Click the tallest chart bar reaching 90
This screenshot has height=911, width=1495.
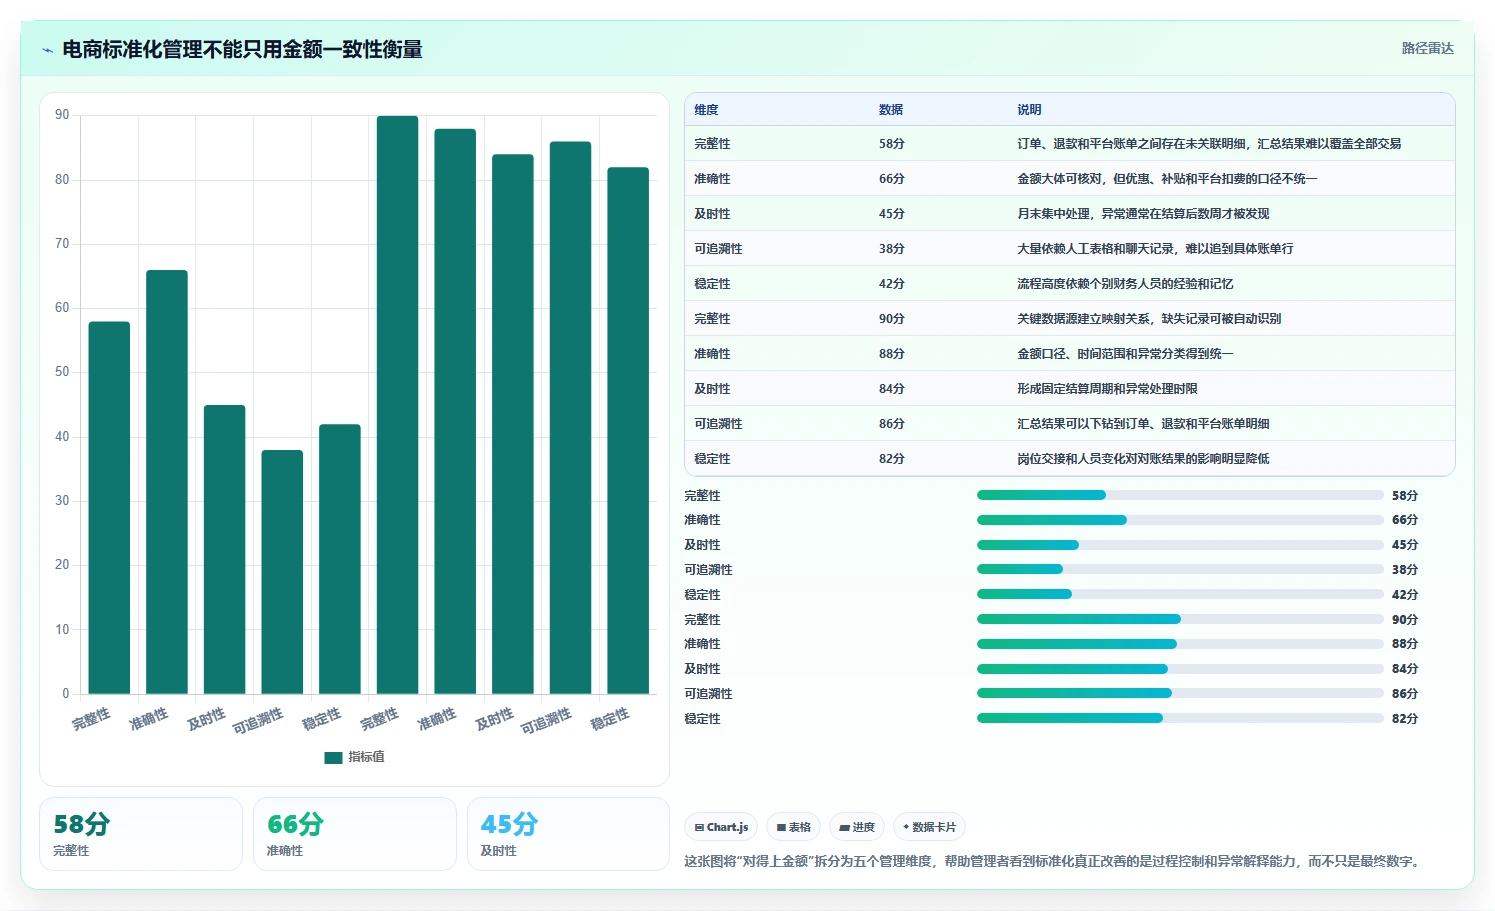pyautogui.click(x=397, y=405)
